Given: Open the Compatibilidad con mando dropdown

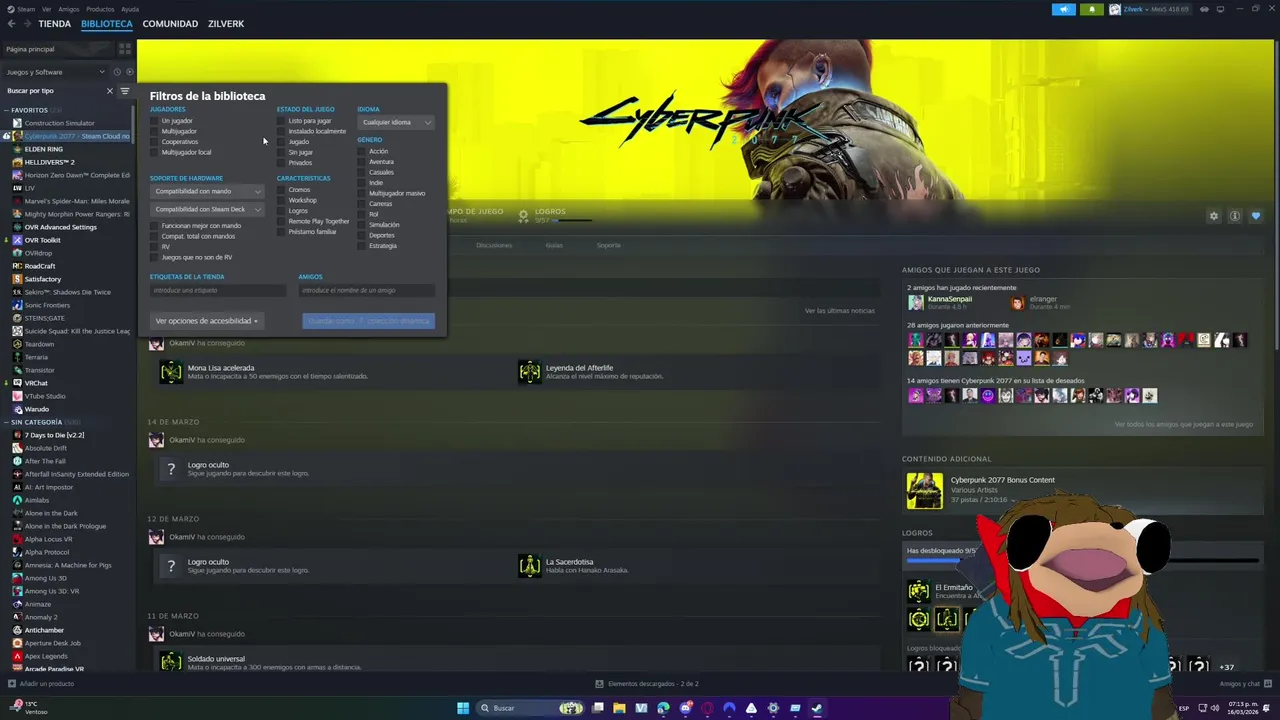Looking at the screenshot, I should pos(207,191).
